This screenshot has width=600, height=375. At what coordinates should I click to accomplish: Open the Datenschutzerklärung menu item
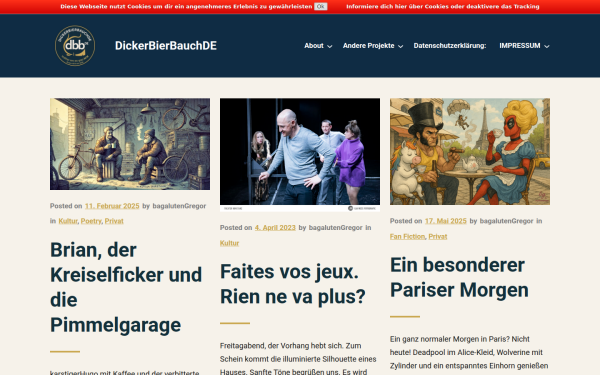(450, 46)
